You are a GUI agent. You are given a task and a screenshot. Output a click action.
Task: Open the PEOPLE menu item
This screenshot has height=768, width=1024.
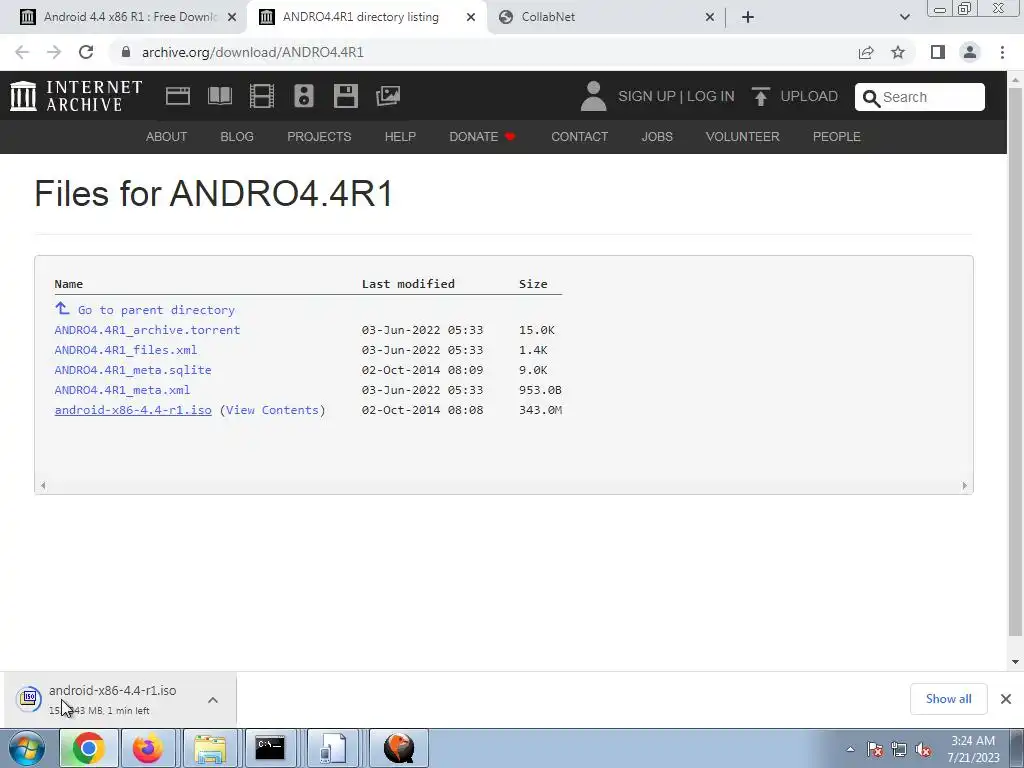[837, 136]
